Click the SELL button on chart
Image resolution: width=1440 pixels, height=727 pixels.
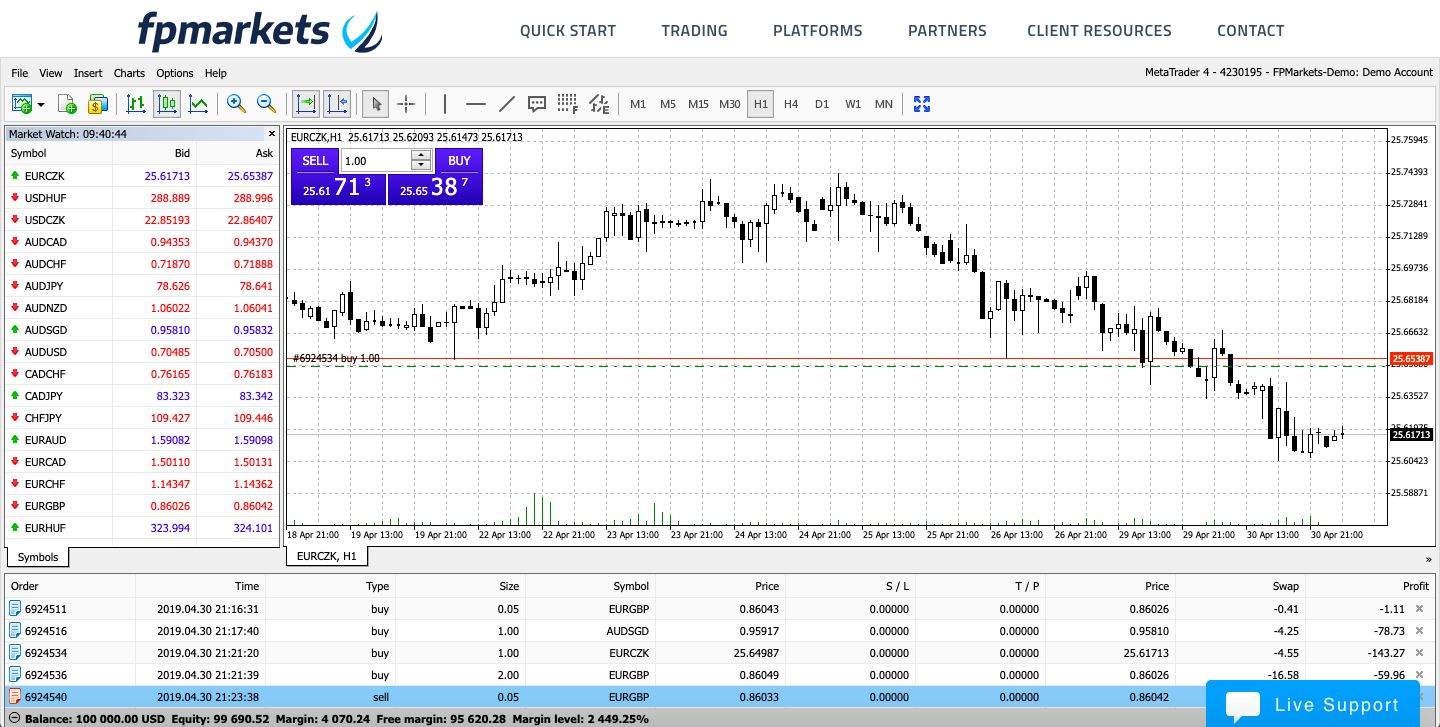click(315, 160)
